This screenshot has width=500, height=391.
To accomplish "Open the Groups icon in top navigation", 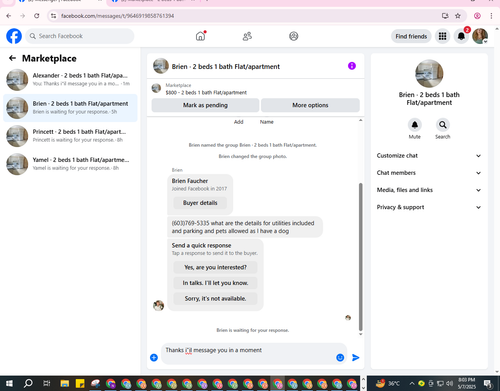I will (294, 36).
